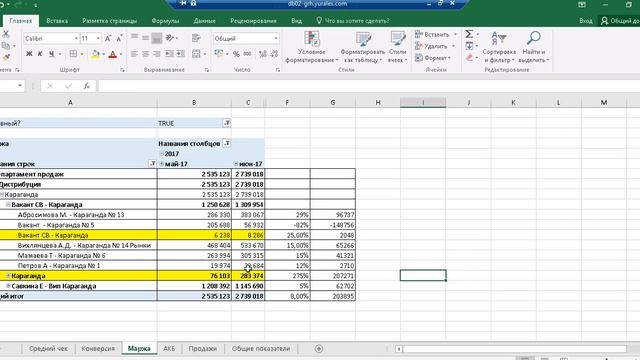This screenshot has height=360, width=640.
Task: Increase indent in cell
Action: tap(180, 54)
